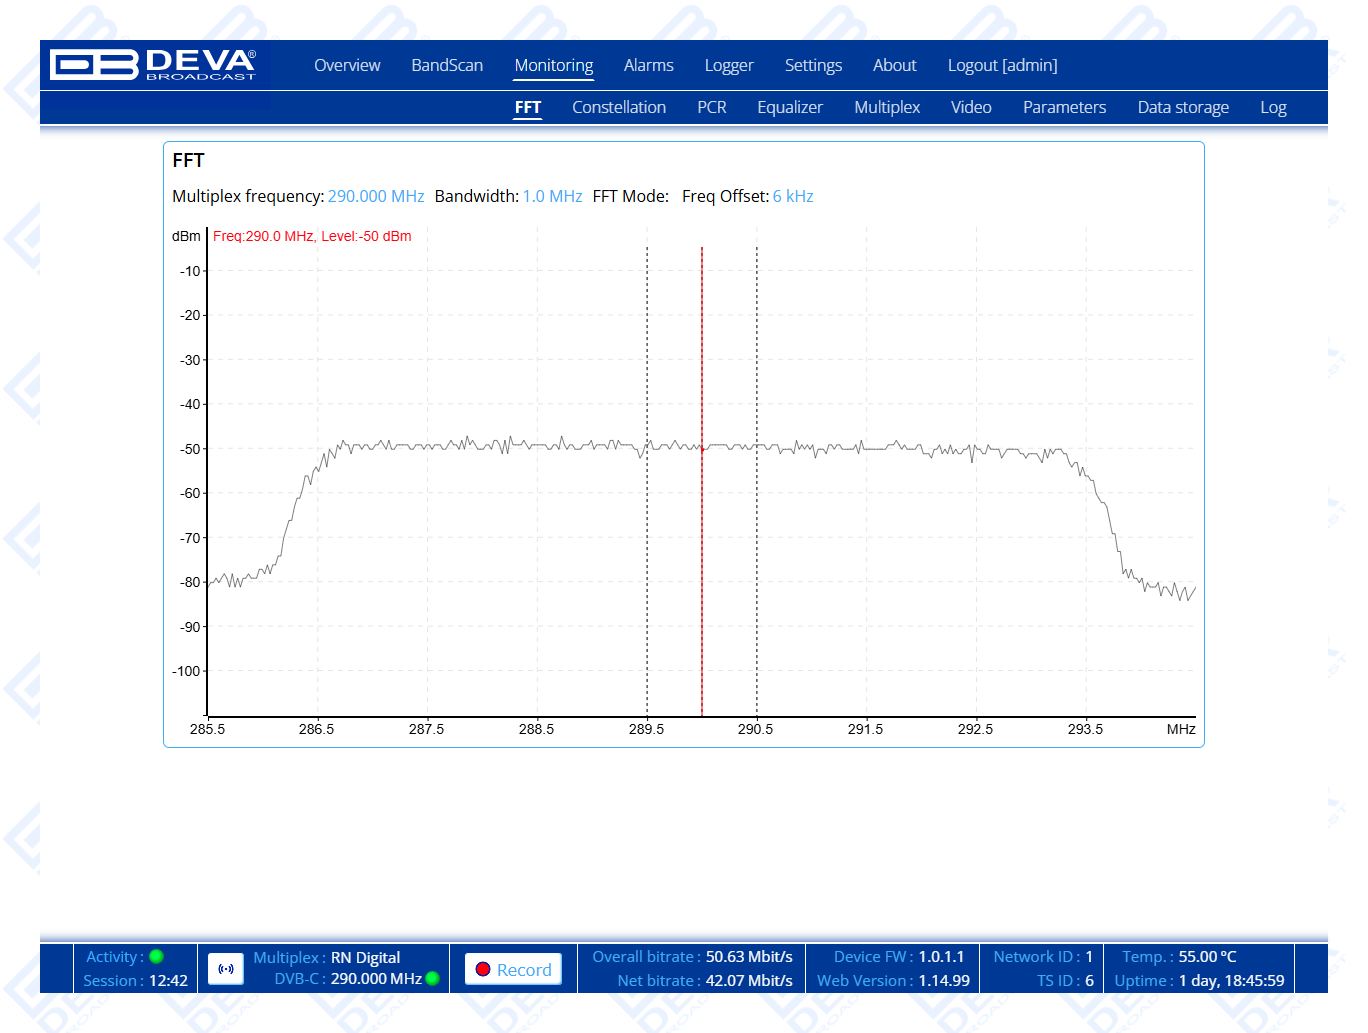Click the 1.0 MHz bandwidth value

tap(552, 197)
